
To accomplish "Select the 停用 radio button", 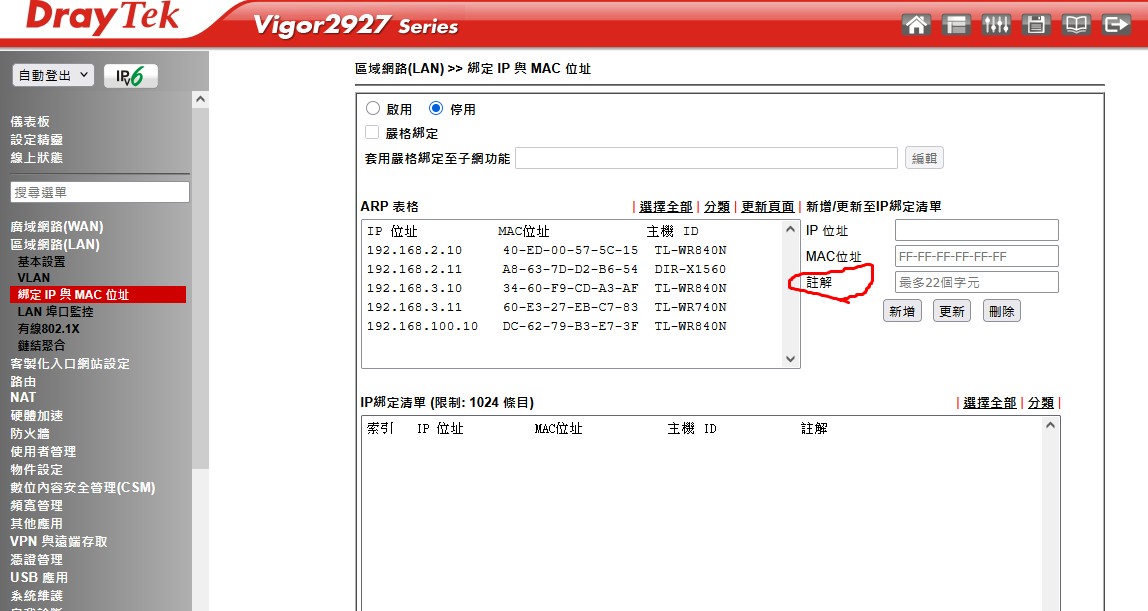I will tap(435, 109).
